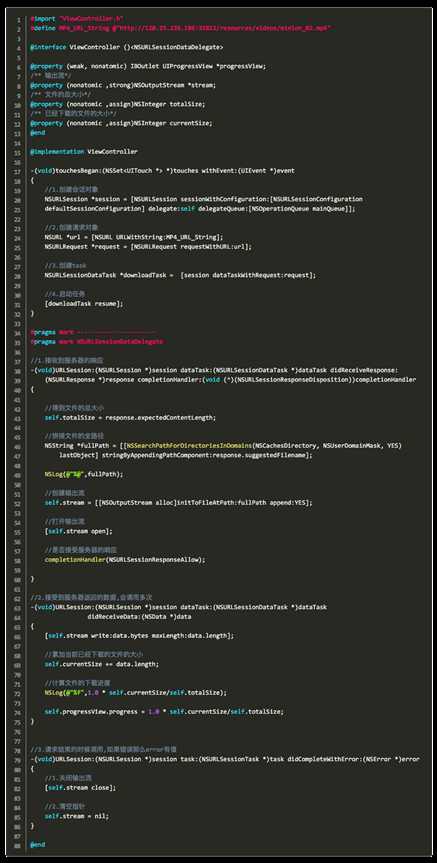The height and width of the screenshot is (863, 437).
Task: Click the touchesBegan:withEvent: method signature
Action: [x=162, y=171]
